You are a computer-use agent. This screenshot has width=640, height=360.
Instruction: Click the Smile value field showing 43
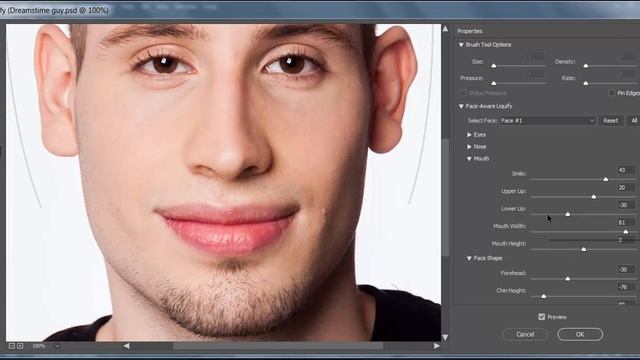coord(626,170)
